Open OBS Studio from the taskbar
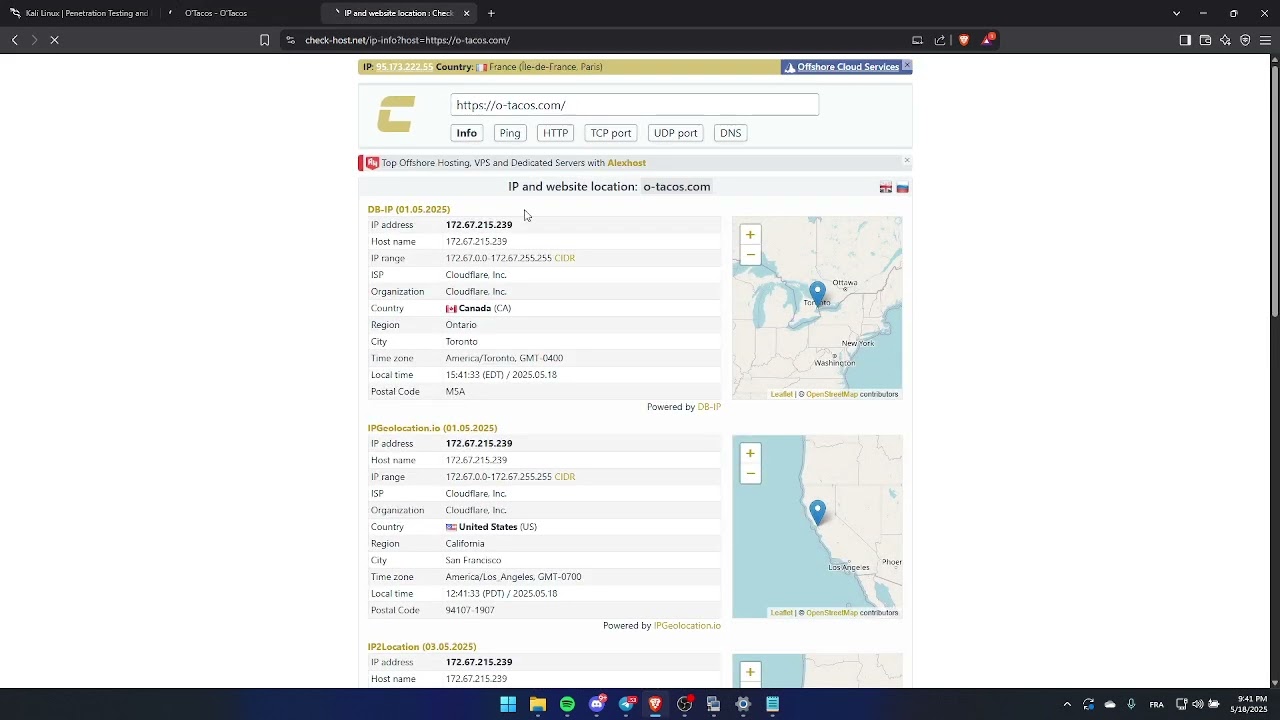Image resolution: width=1280 pixels, height=720 pixels. 685,705
